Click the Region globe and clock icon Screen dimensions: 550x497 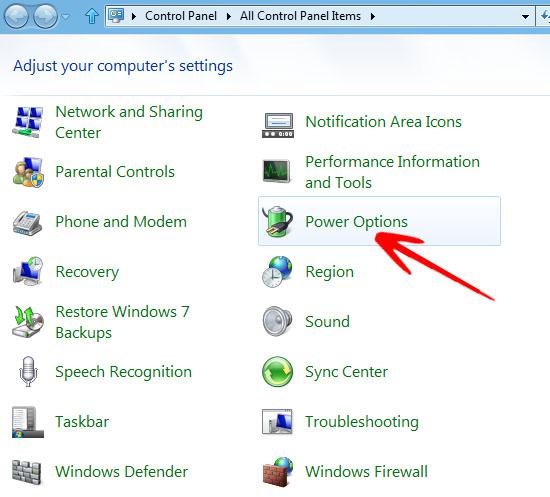277,272
